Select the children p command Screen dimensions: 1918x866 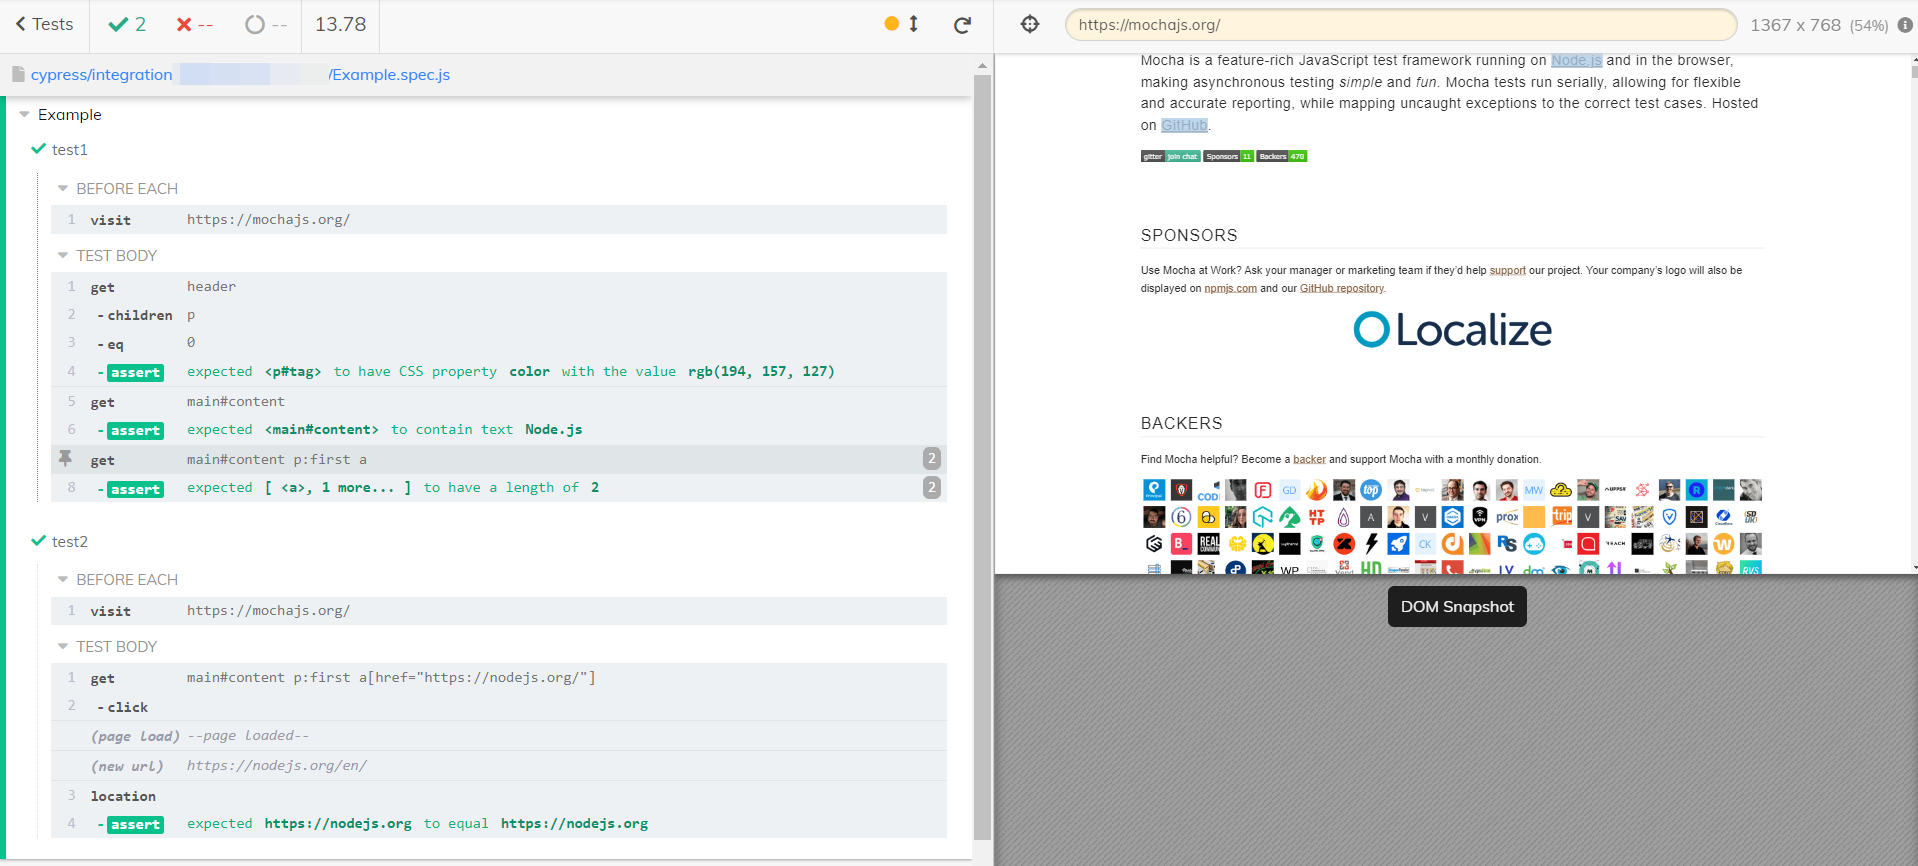point(499,315)
